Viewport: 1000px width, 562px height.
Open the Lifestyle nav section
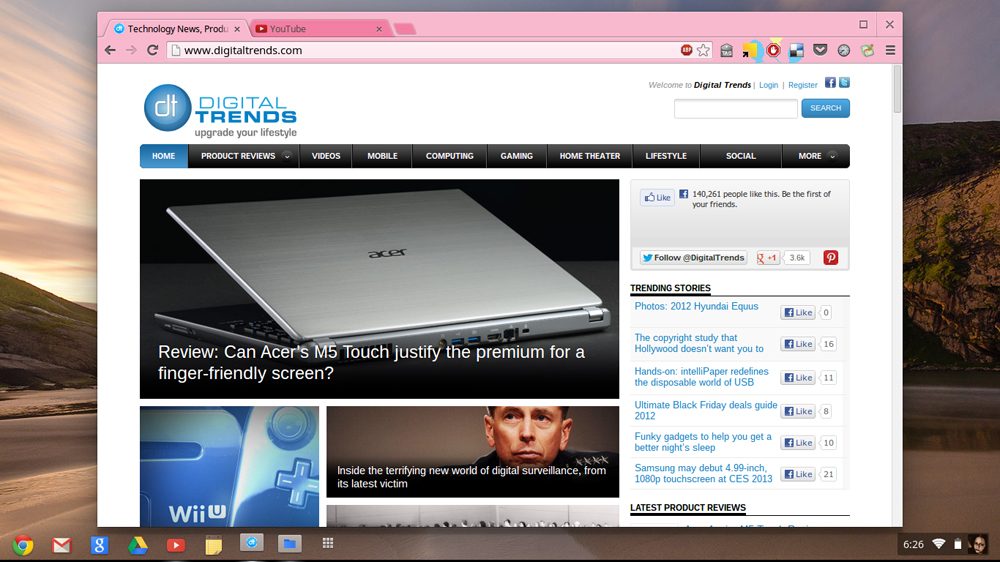[x=666, y=156]
